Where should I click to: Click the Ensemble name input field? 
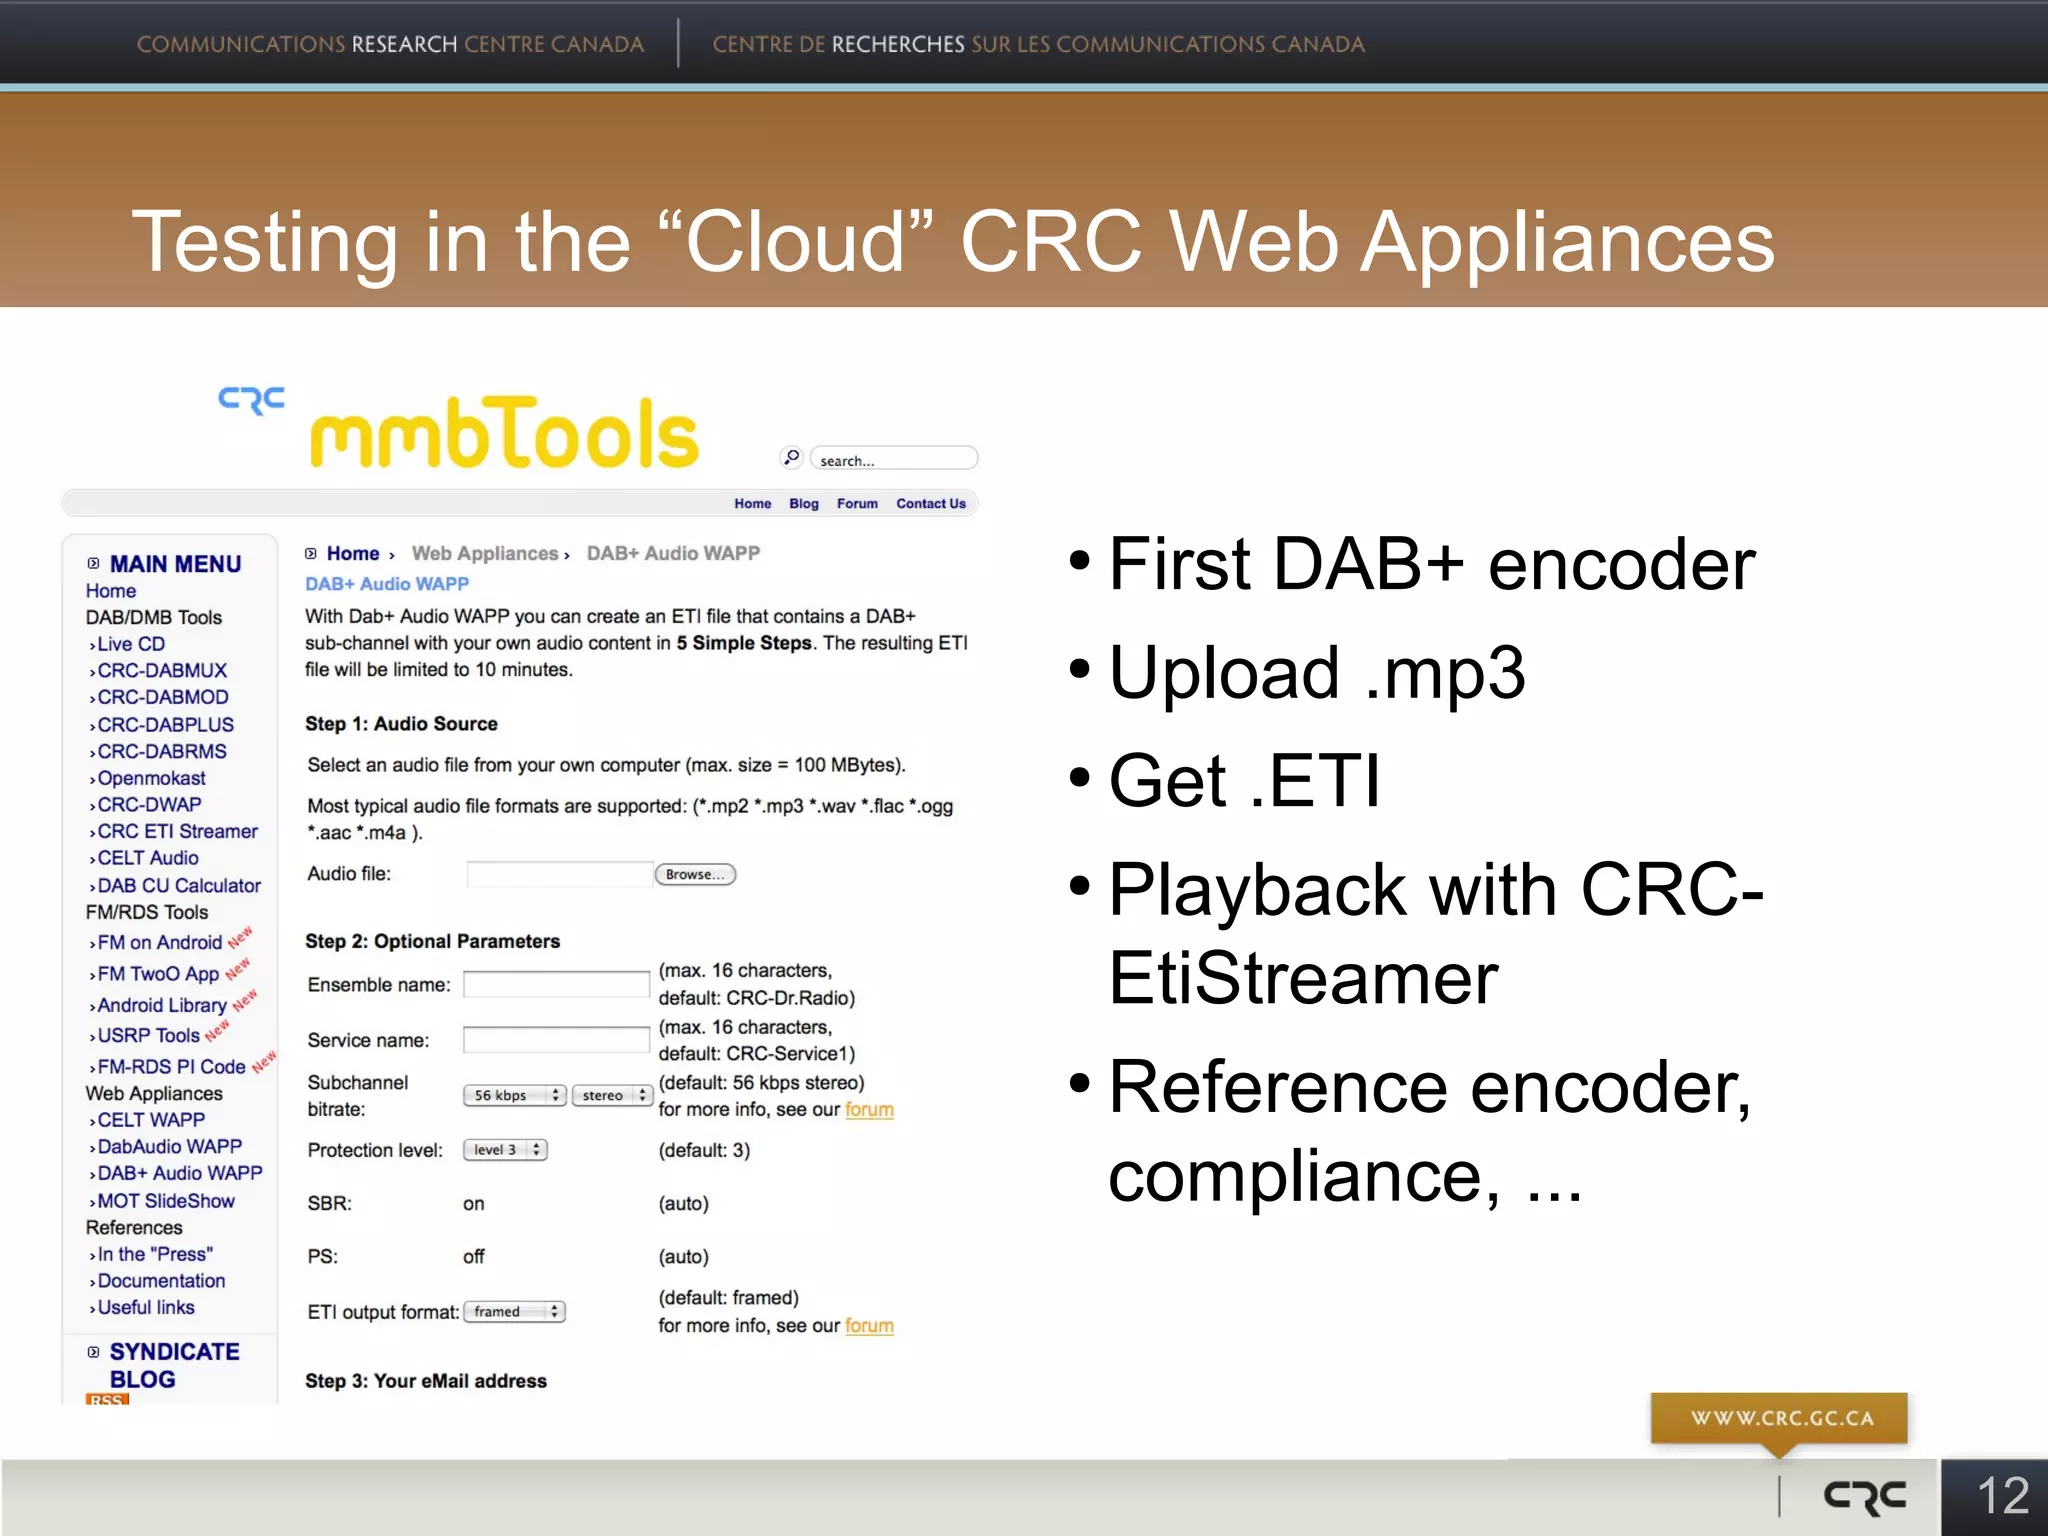pos(556,984)
